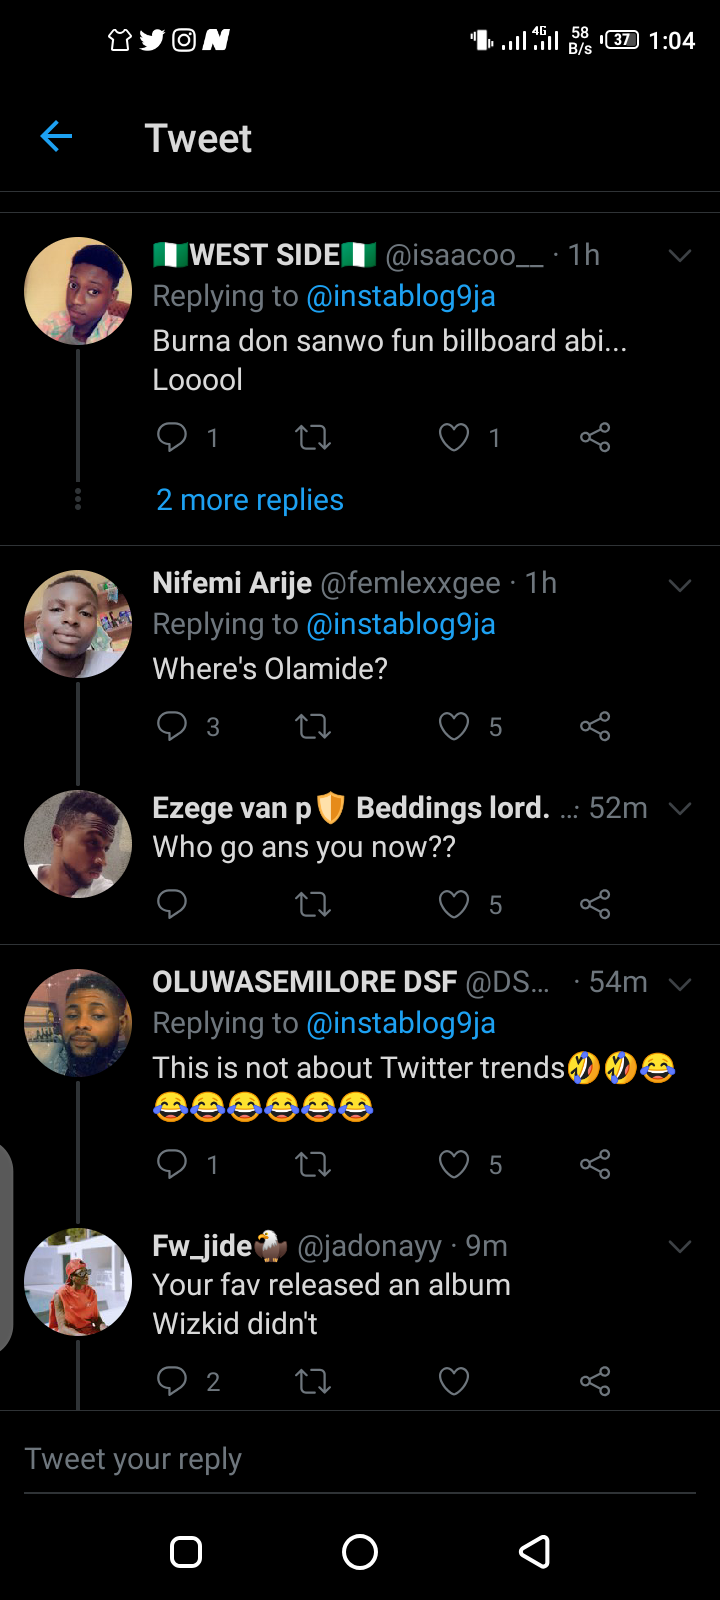Share WEST SIDE's Burna tweet
720x1600 pixels.
point(595,437)
